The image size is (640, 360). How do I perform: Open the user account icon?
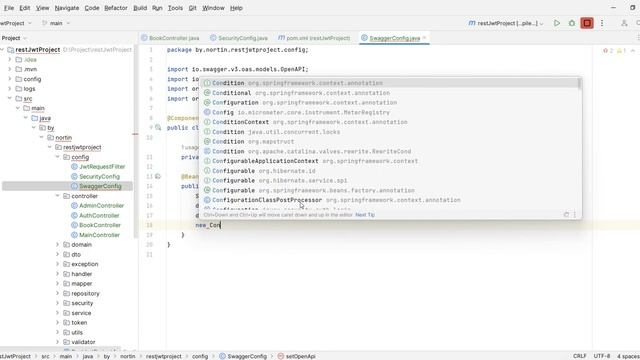click(x=624, y=23)
